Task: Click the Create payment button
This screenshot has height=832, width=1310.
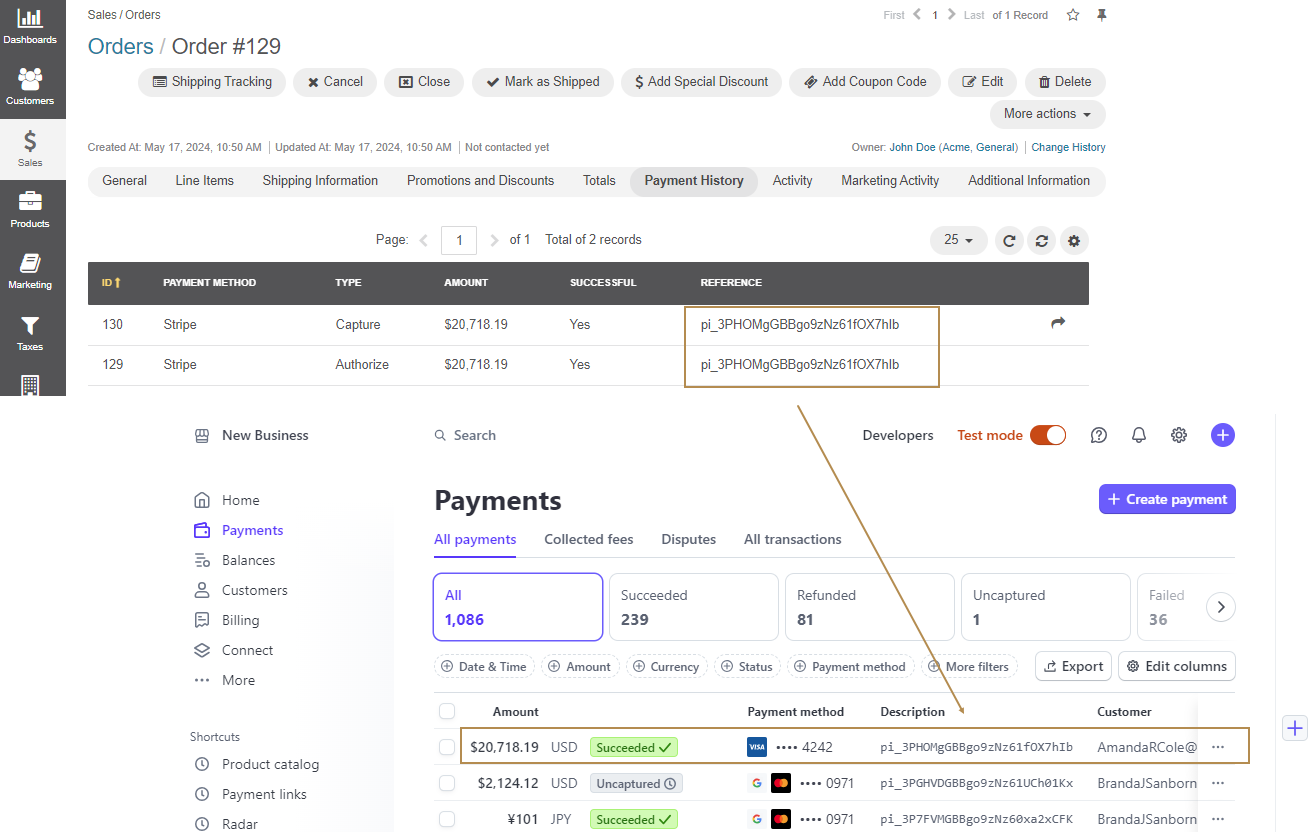Action: click(1166, 499)
